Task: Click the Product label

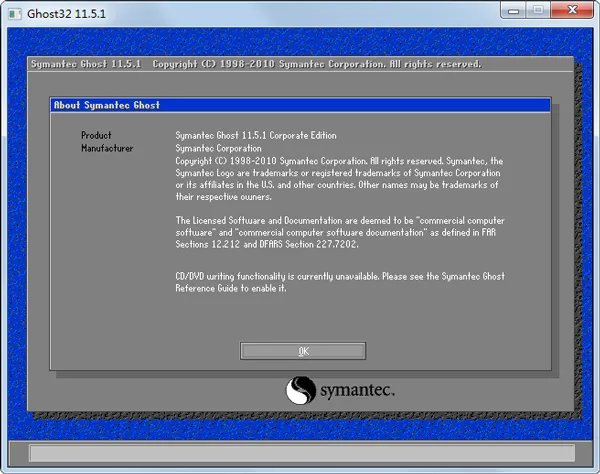Action: pyautogui.click(x=96, y=135)
